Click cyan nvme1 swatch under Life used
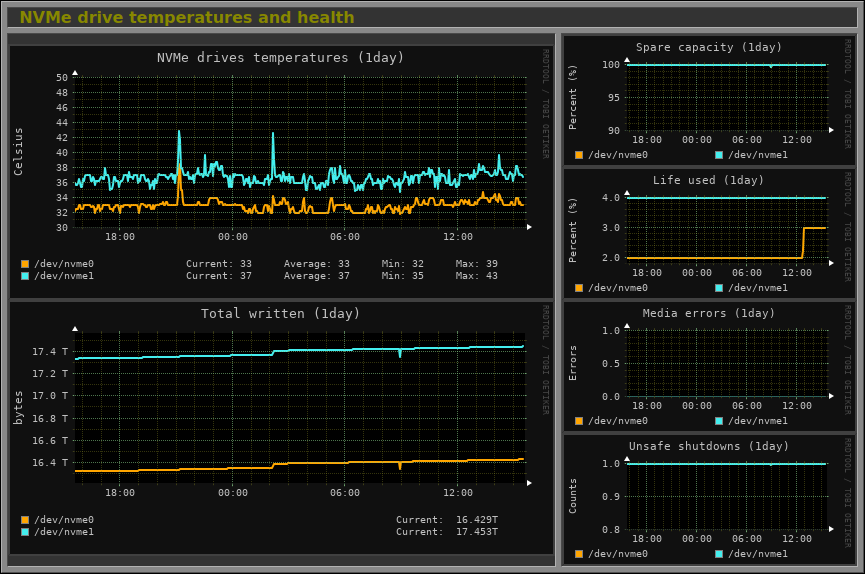The width and height of the screenshot is (865, 574). coord(719,288)
